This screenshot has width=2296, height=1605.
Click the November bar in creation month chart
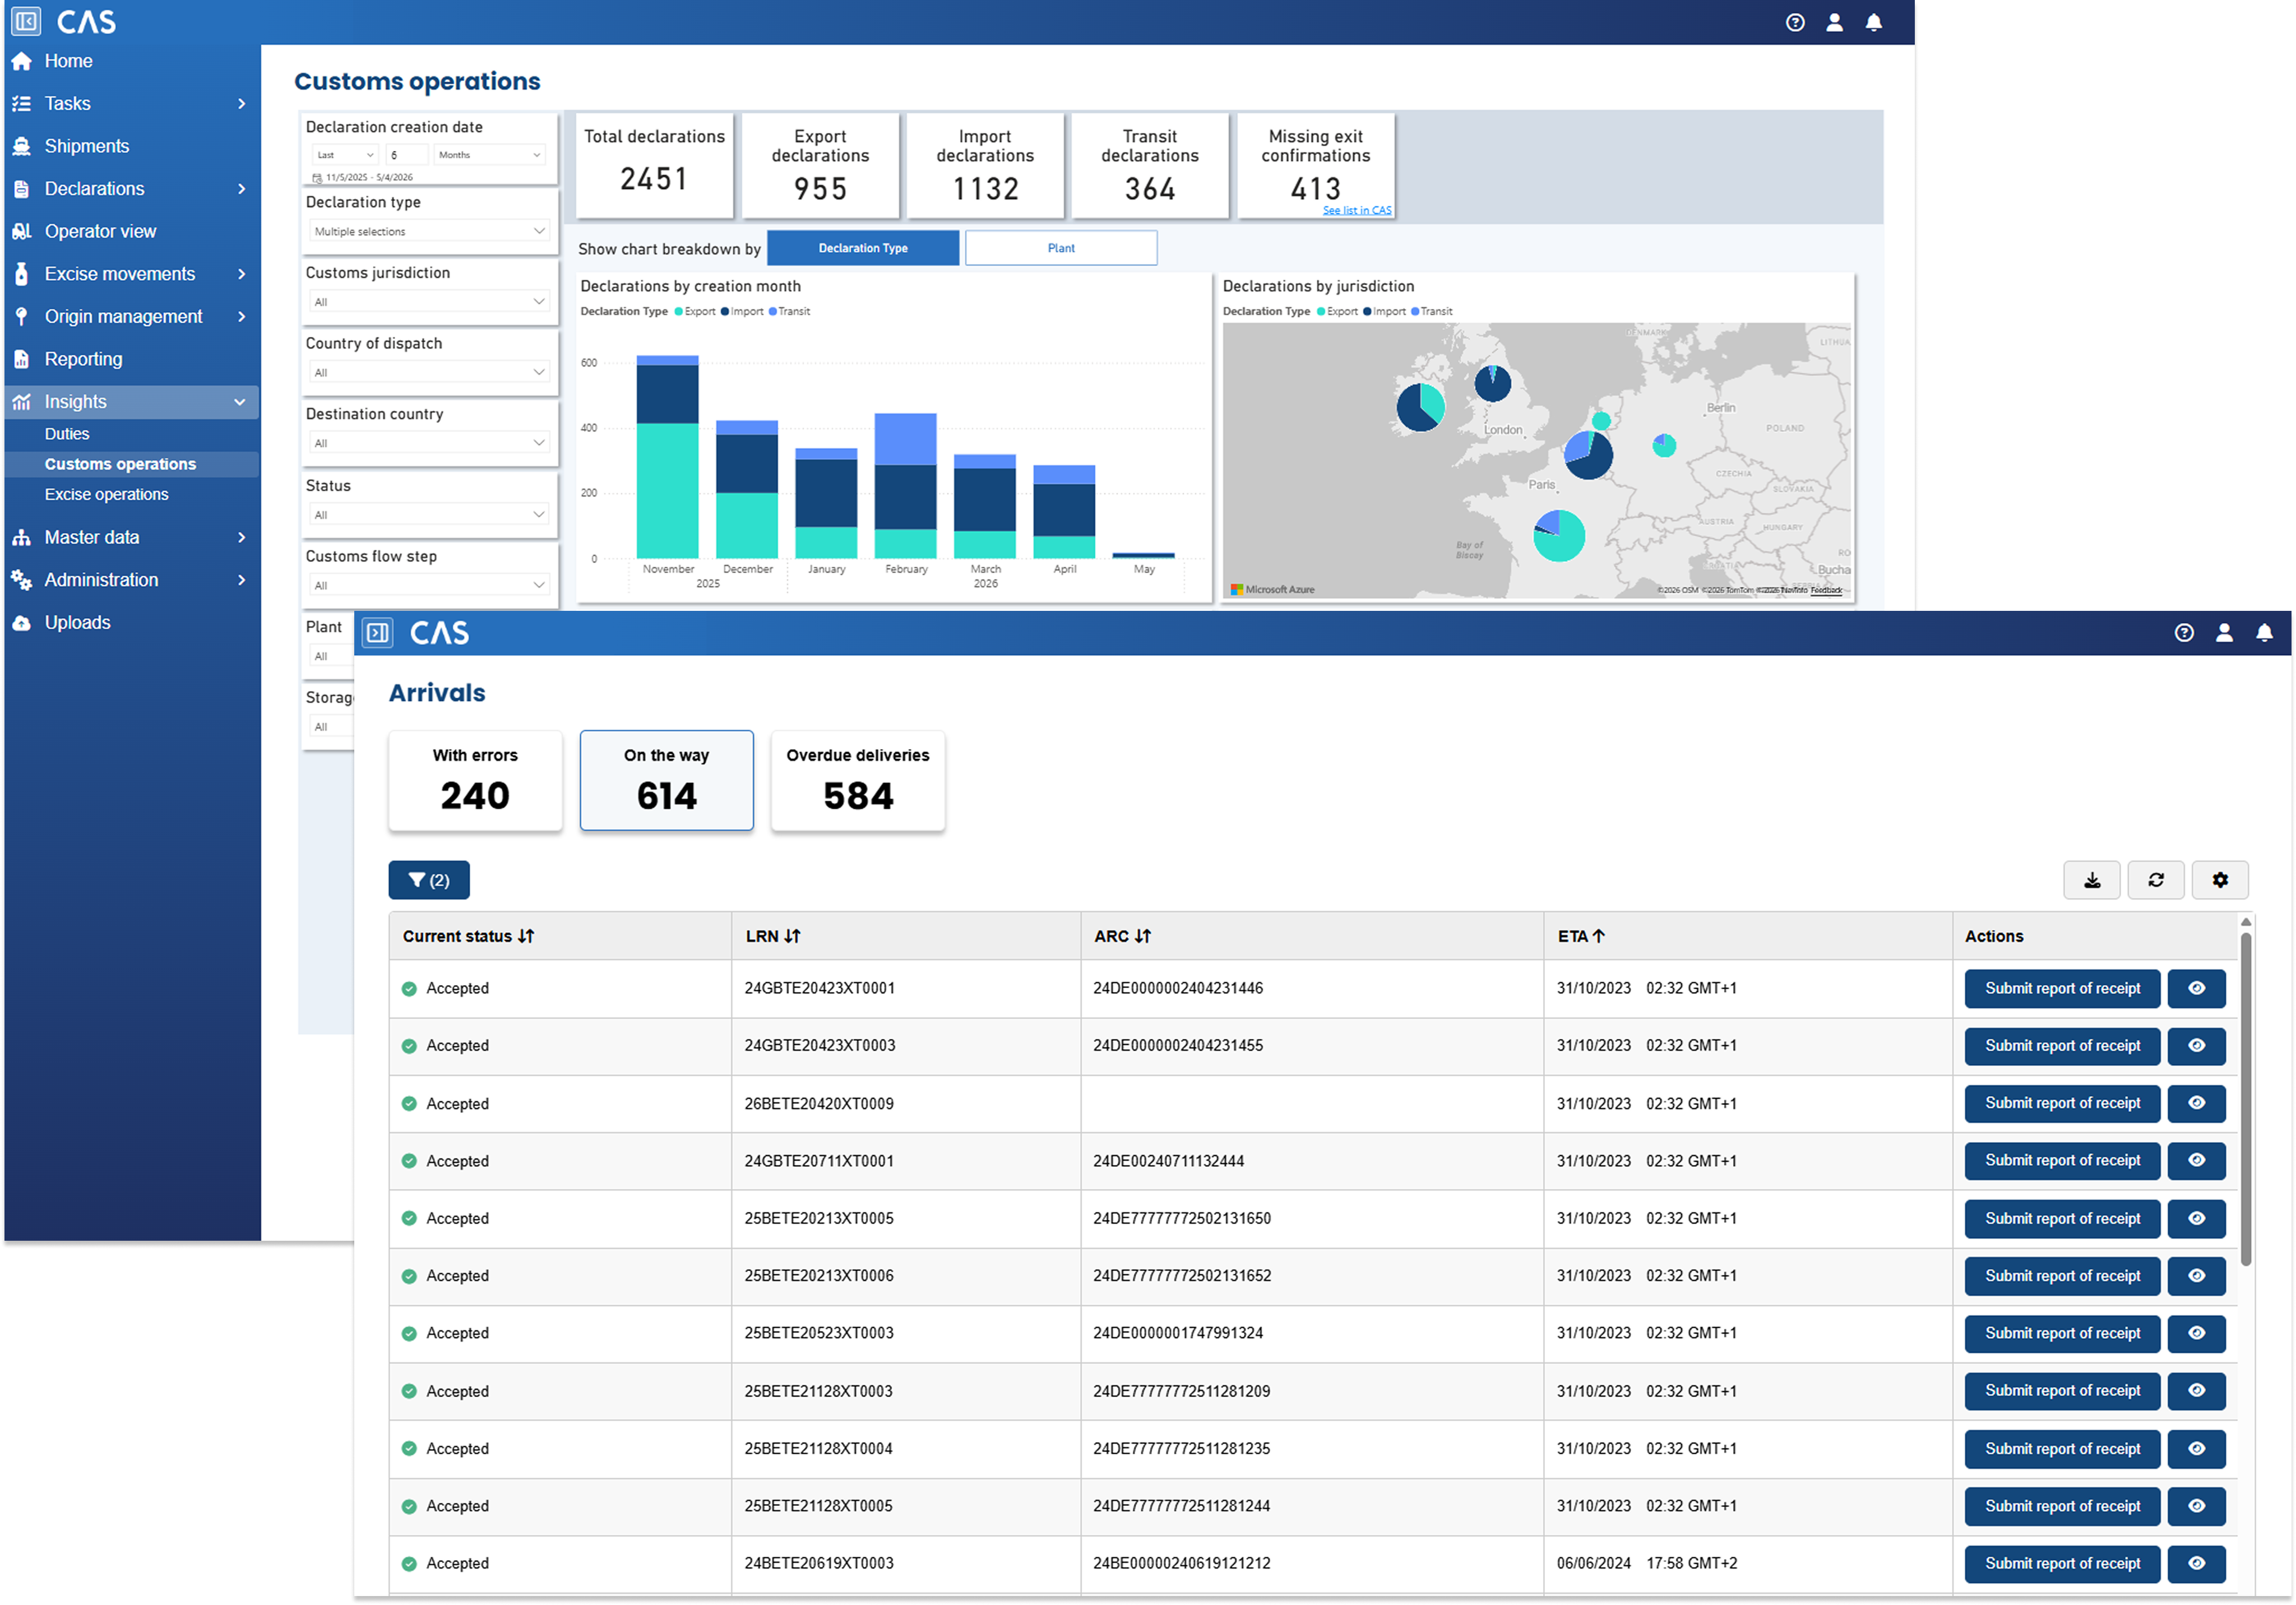667,457
